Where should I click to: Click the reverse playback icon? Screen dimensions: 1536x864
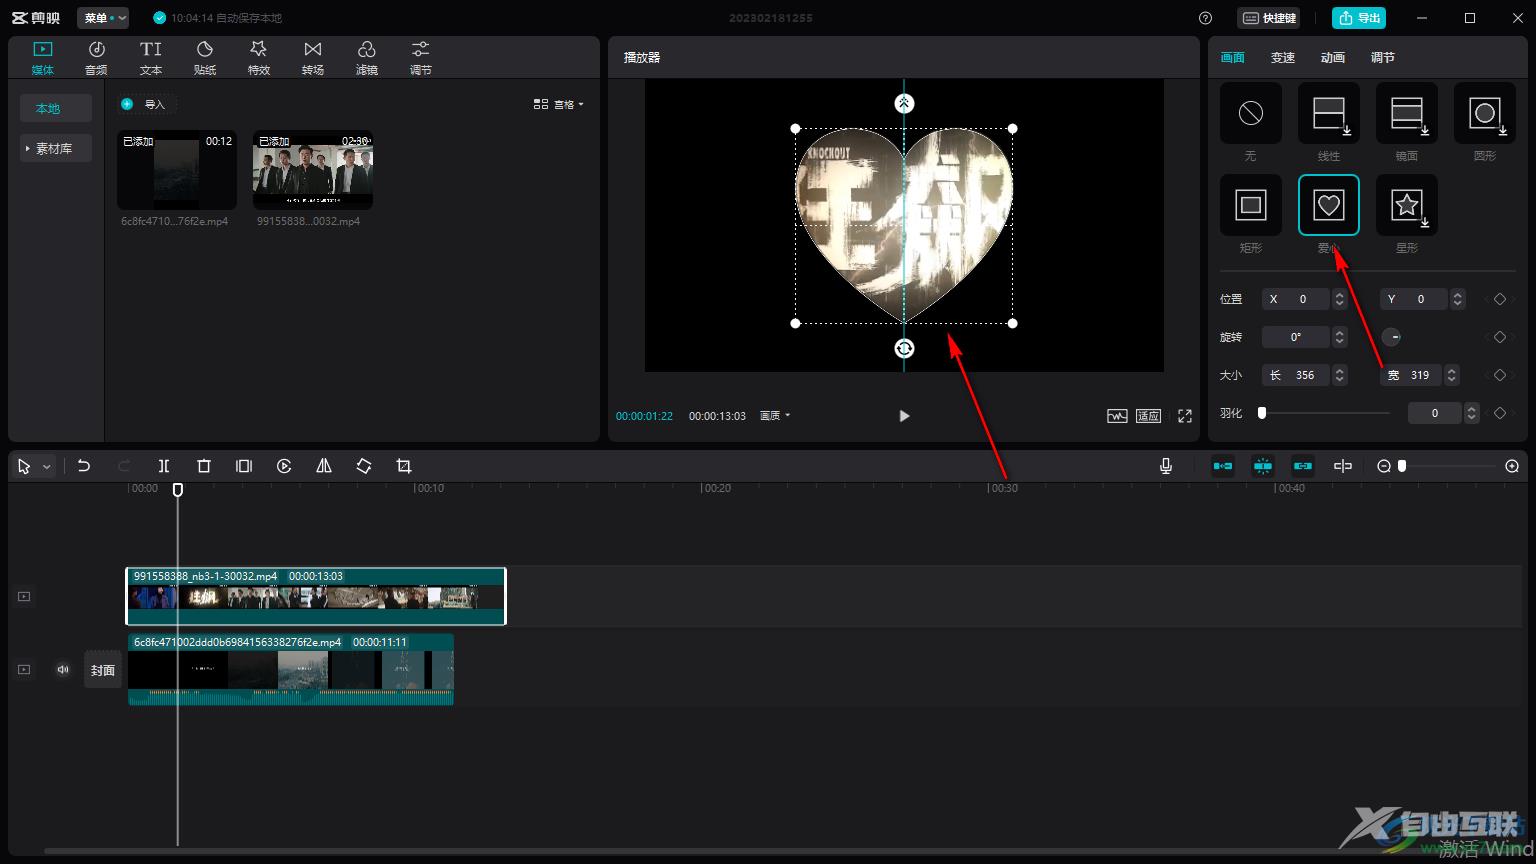pos(284,466)
